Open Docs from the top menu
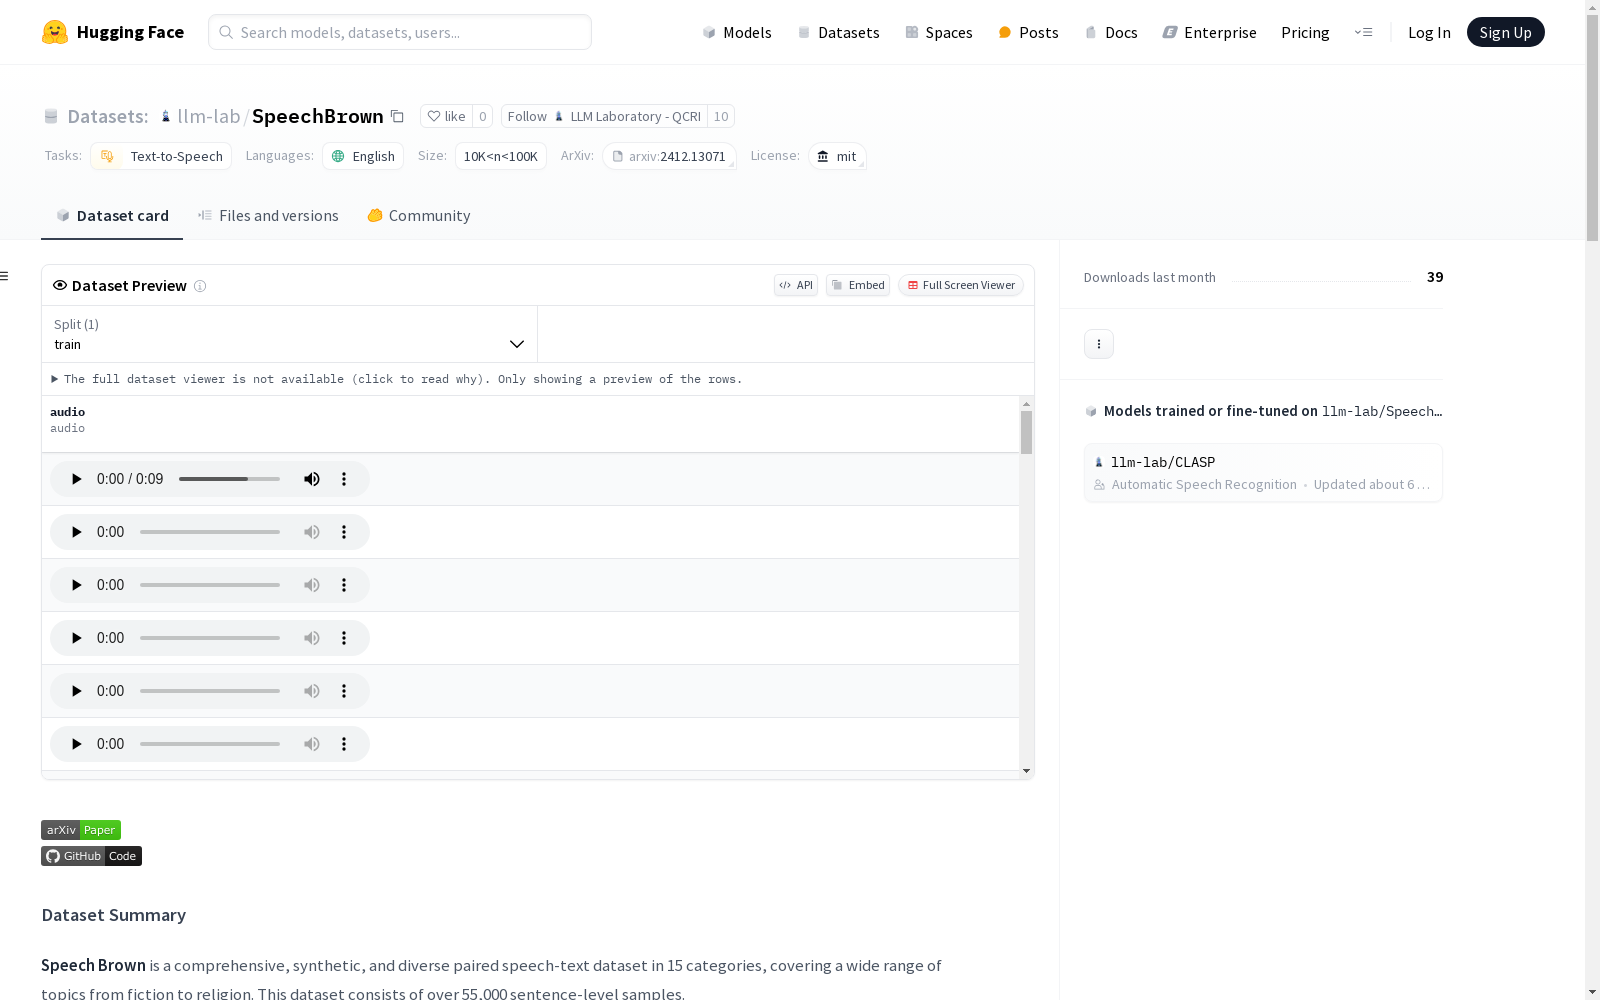This screenshot has width=1600, height=1000. coord(1111,32)
